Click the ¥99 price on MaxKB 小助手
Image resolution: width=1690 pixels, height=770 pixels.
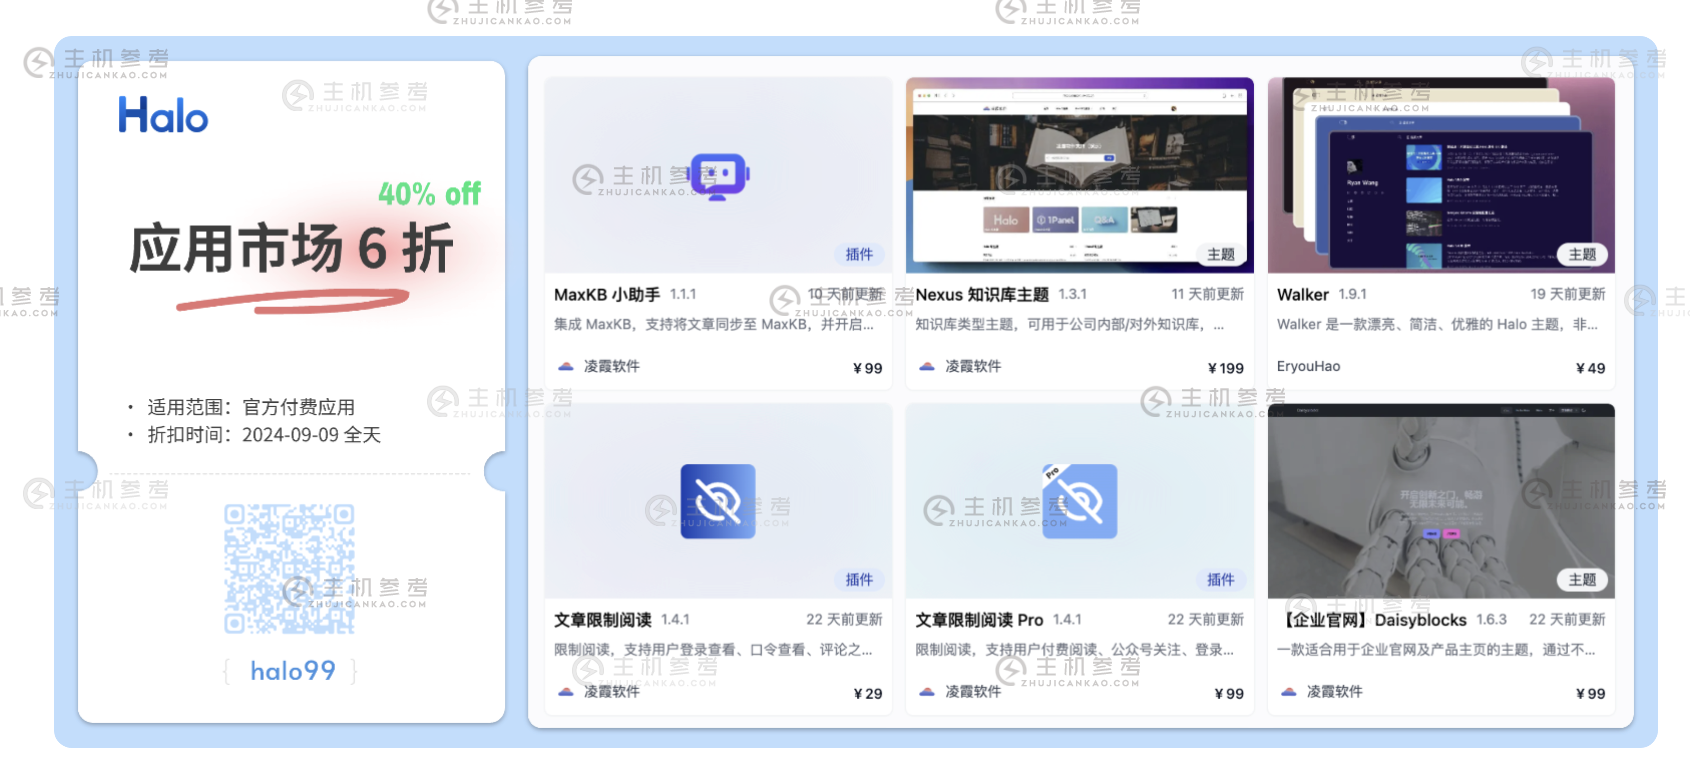click(868, 368)
